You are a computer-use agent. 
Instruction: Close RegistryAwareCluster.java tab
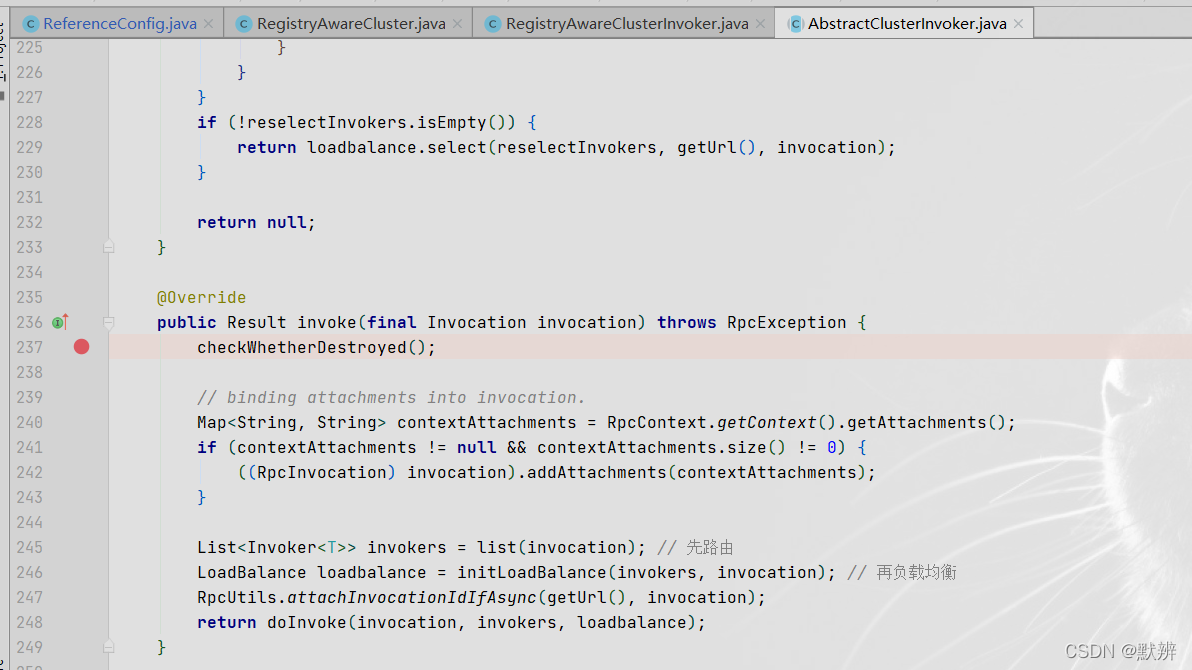457,24
